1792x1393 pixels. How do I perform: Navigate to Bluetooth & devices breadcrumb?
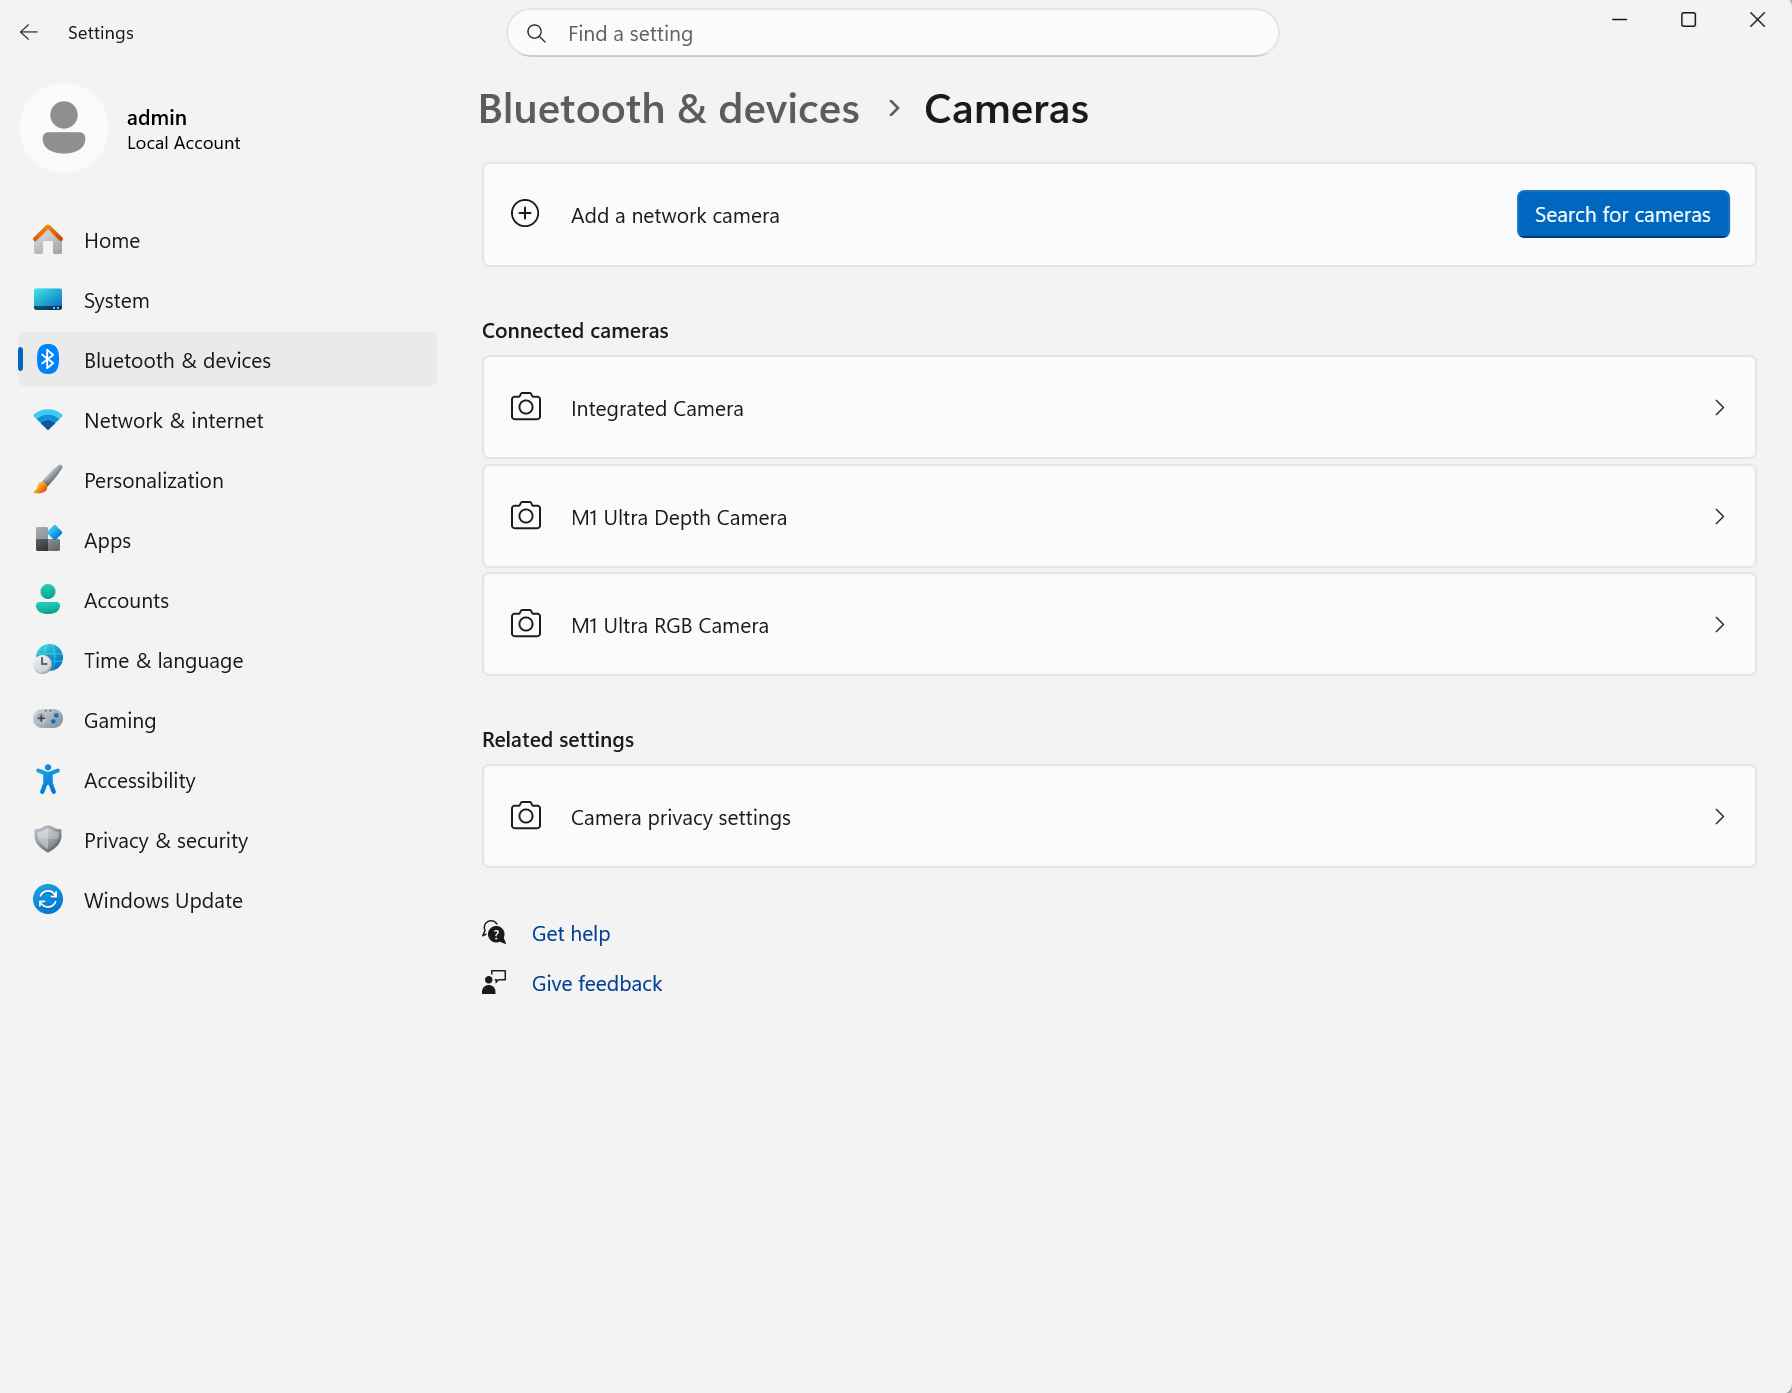coord(669,109)
